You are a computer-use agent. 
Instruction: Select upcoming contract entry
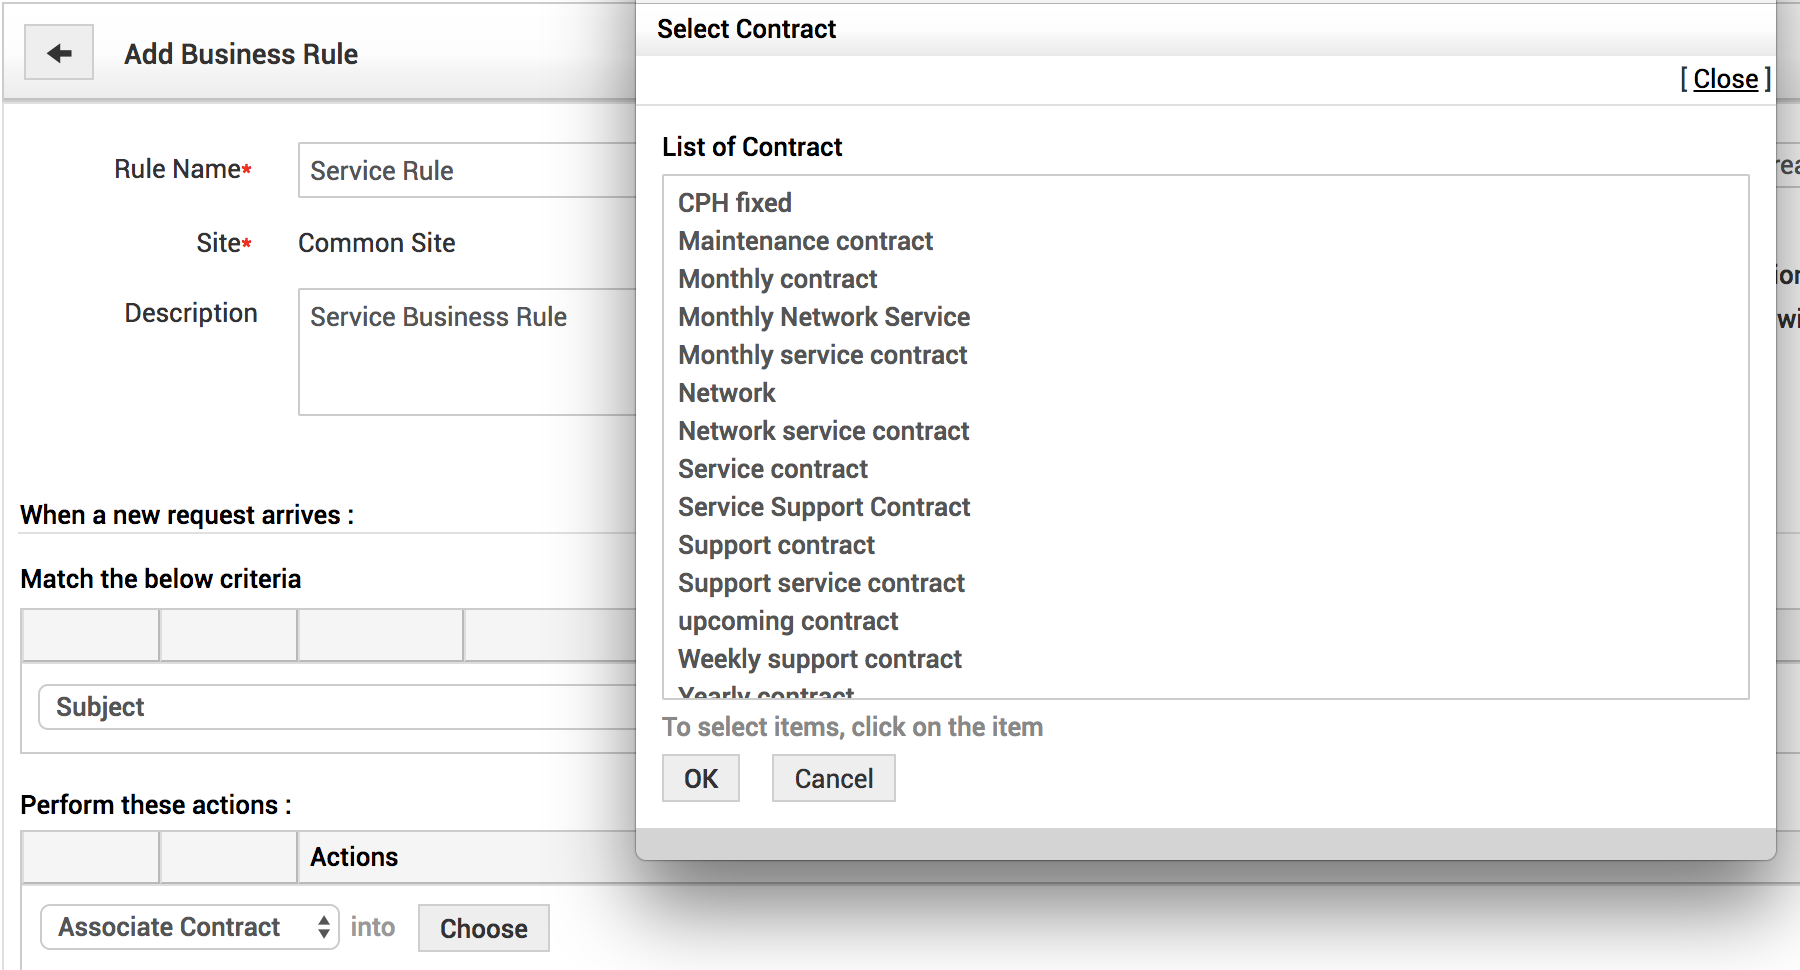pos(788,621)
